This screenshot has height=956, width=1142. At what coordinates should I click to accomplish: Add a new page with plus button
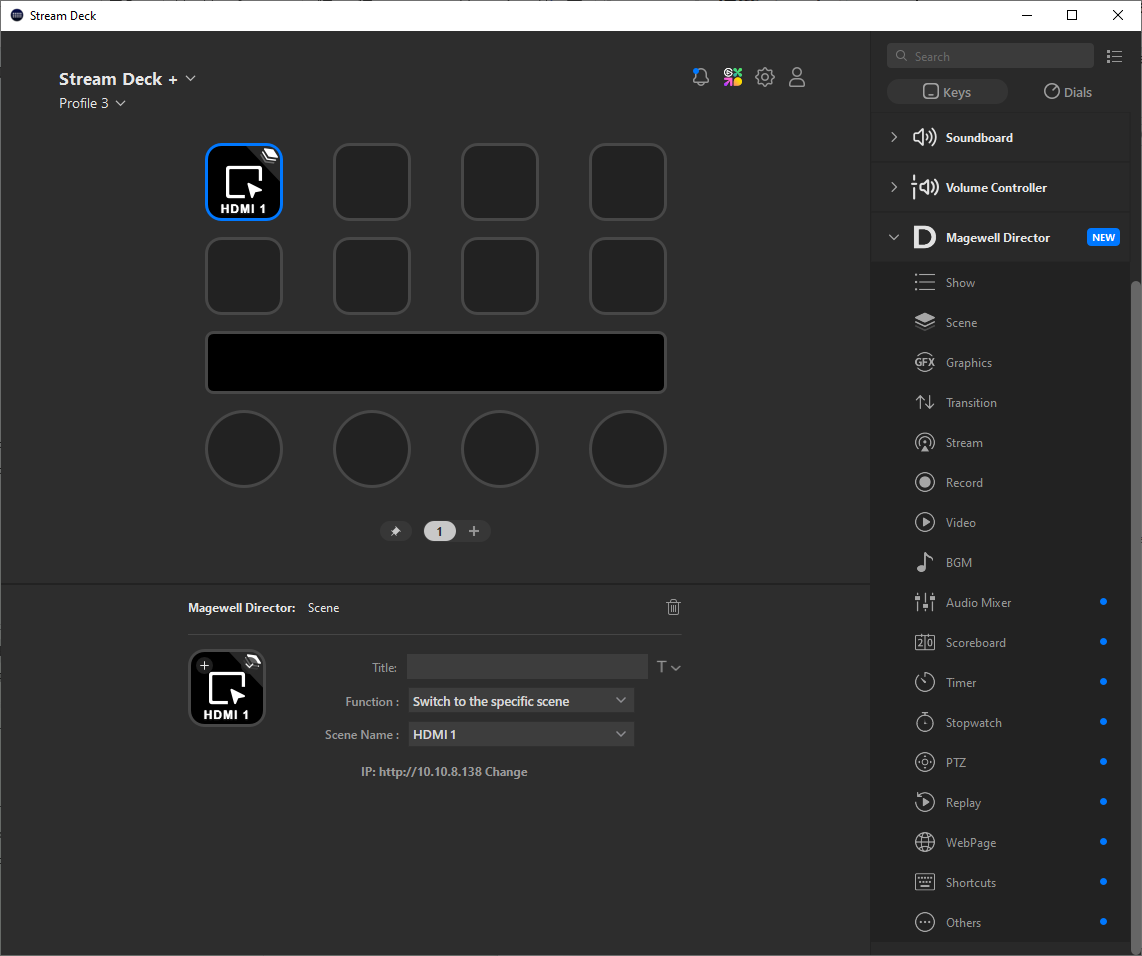click(474, 532)
